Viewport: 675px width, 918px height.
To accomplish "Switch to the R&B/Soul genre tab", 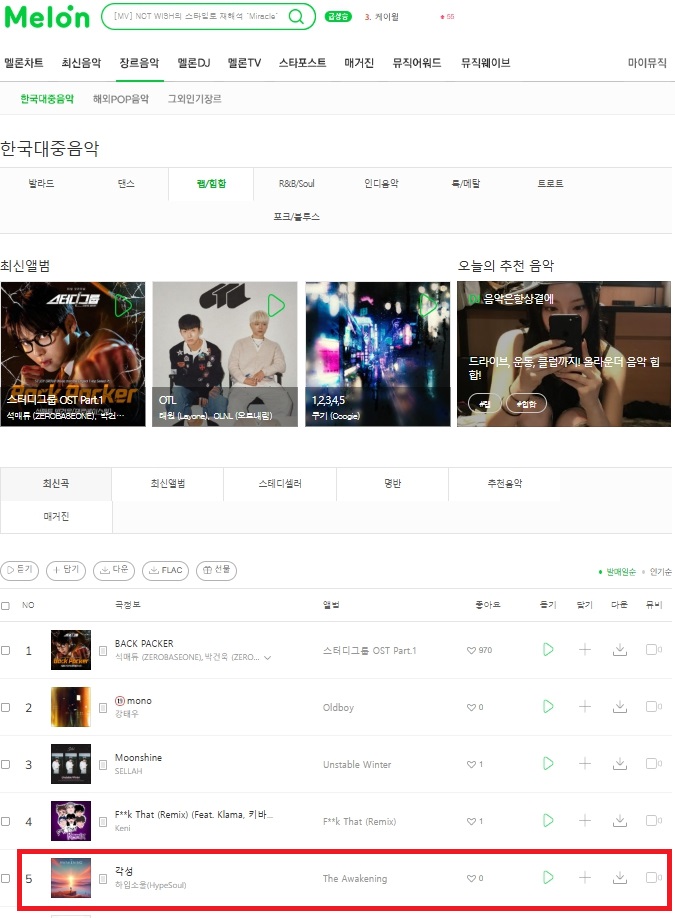I will coord(296,183).
